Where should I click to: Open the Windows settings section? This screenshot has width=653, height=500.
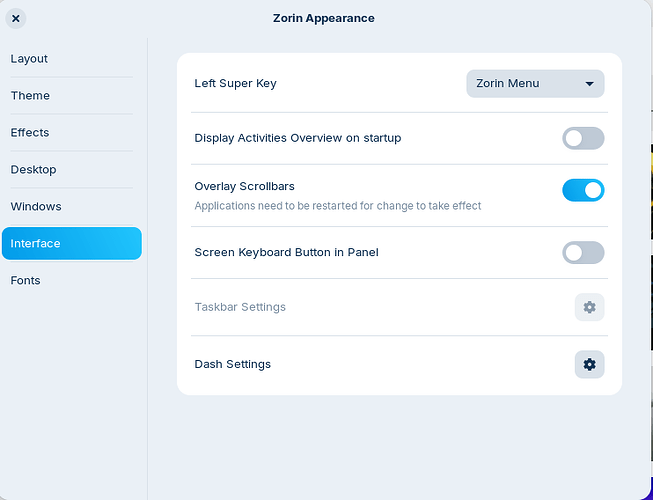tap(36, 207)
